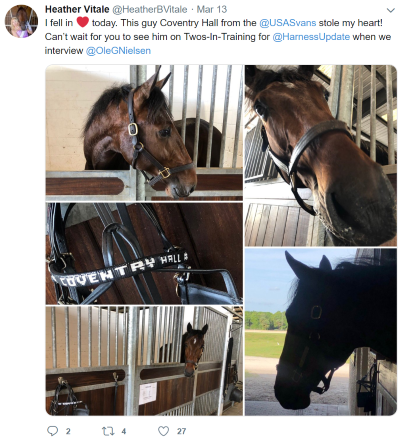This screenshot has height=443, width=400.
Task: Click the Heather Vitale display name
Action: tap(77, 9)
